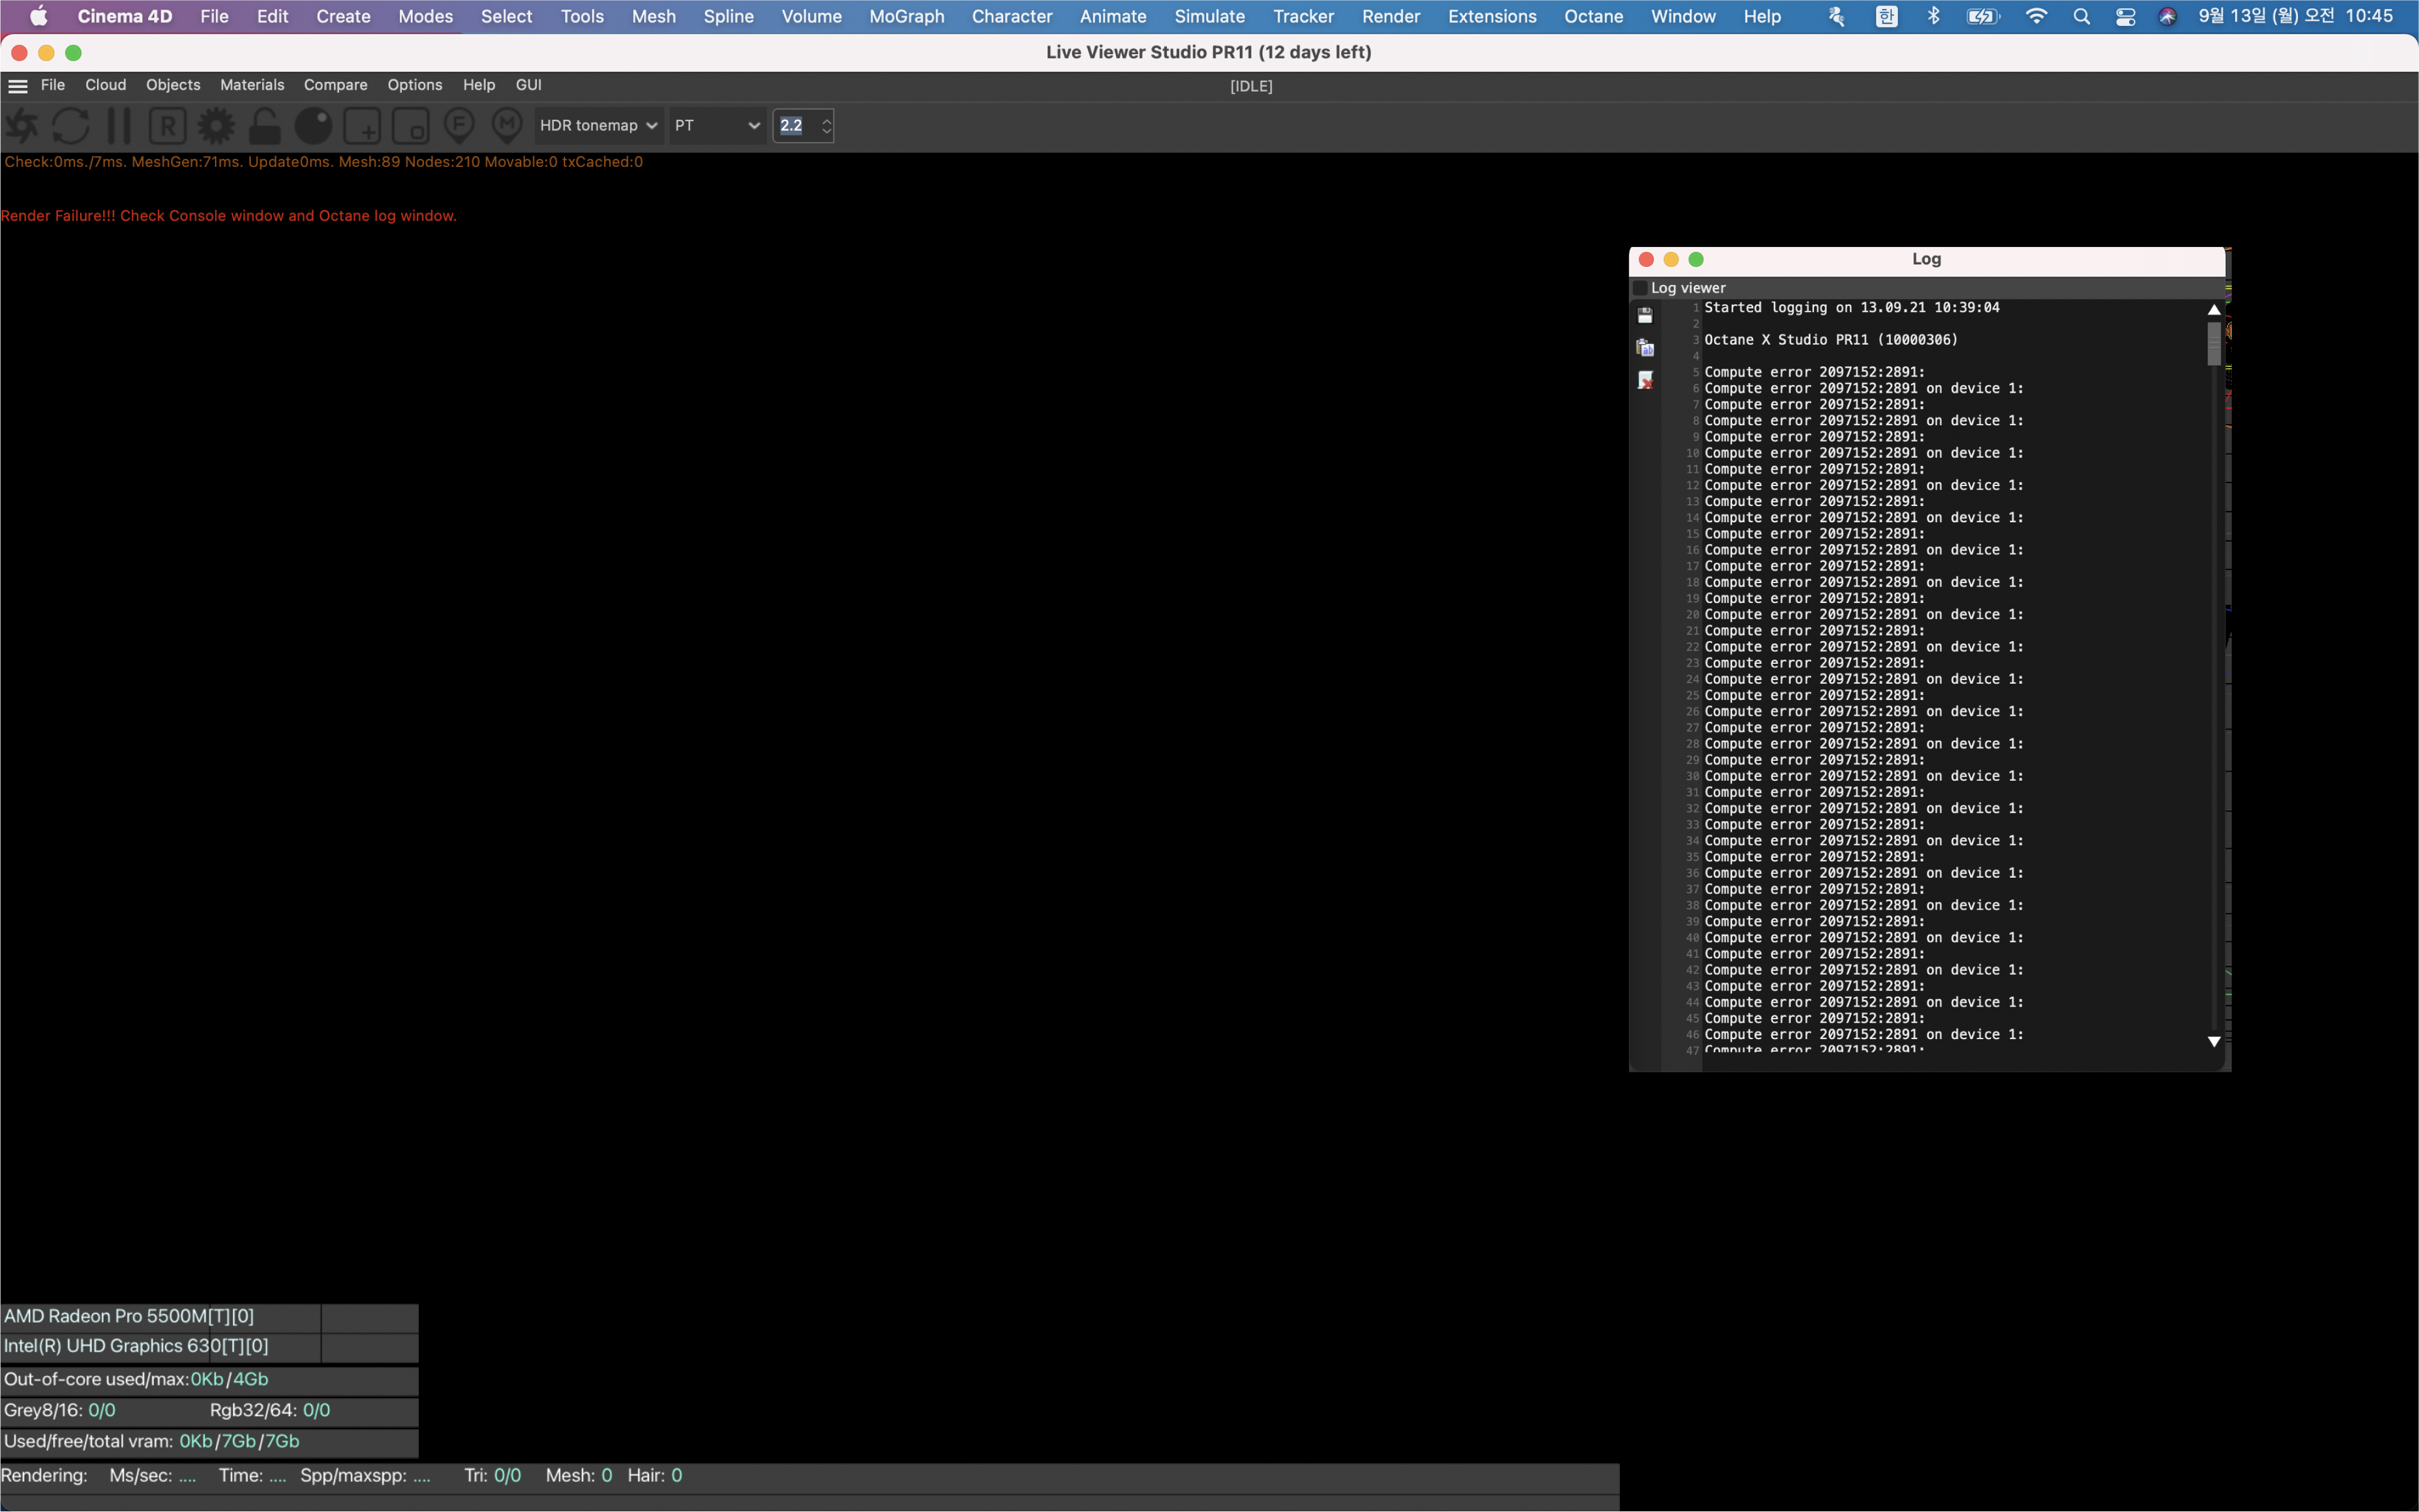
Task: Click the Octane send scene render icon
Action: pyautogui.click(x=22, y=126)
